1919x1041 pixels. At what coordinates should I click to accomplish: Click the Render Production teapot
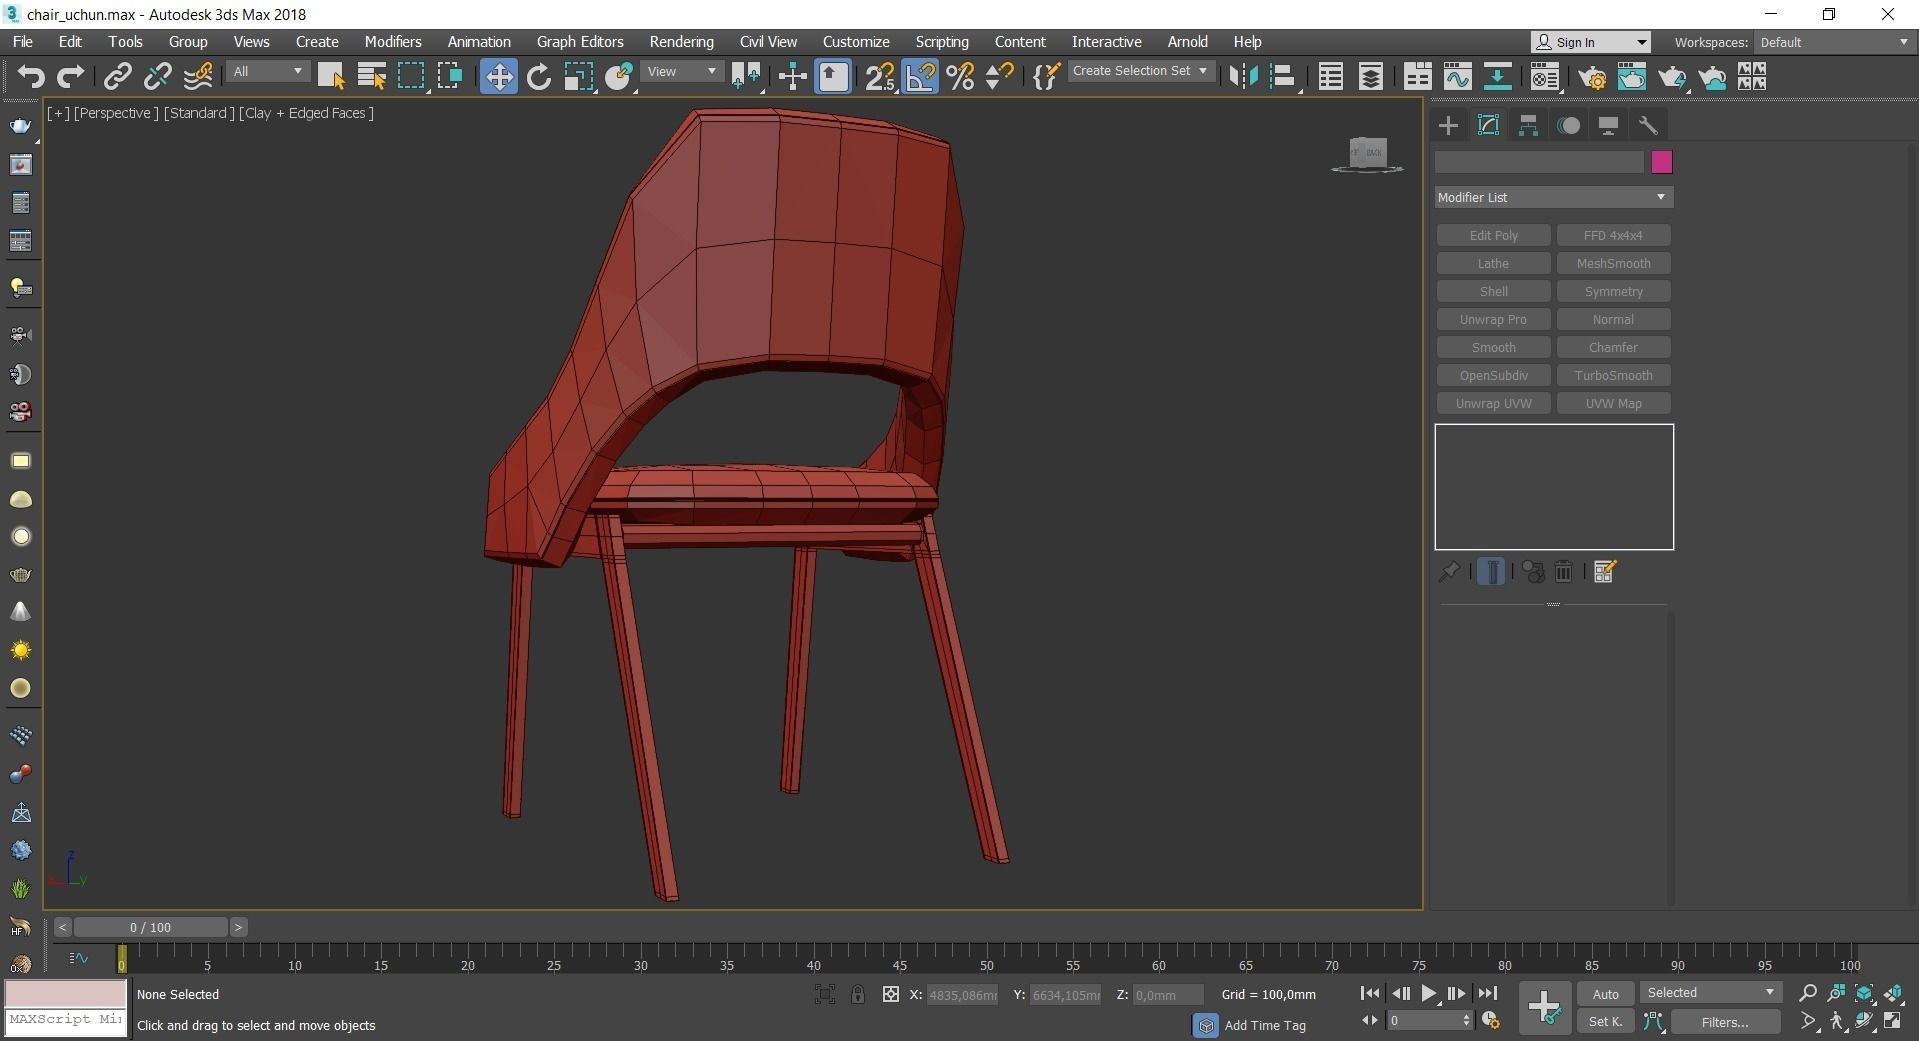1672,76
